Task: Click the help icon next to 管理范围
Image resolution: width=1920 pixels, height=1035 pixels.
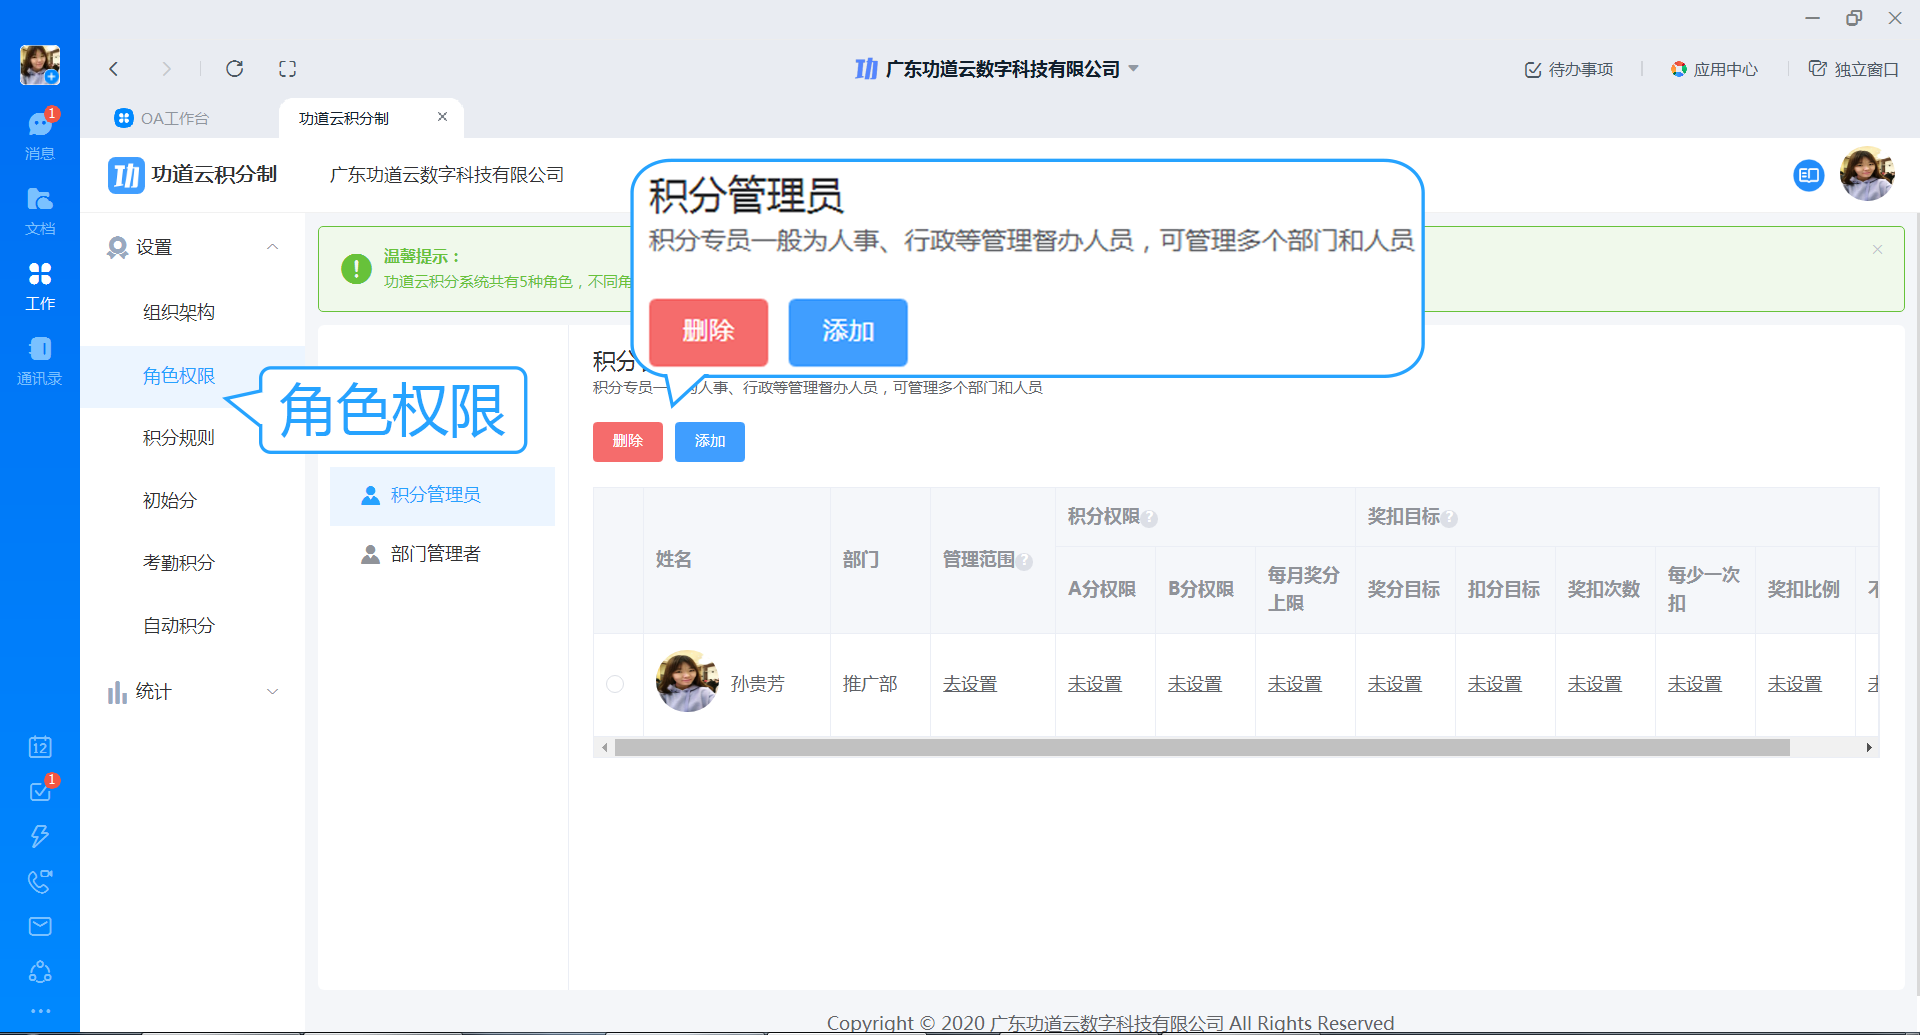Action: (x=1024, y=562)
